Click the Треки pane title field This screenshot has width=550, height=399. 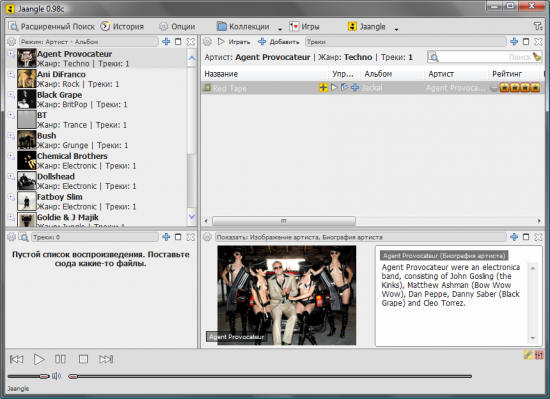[406, 42]
